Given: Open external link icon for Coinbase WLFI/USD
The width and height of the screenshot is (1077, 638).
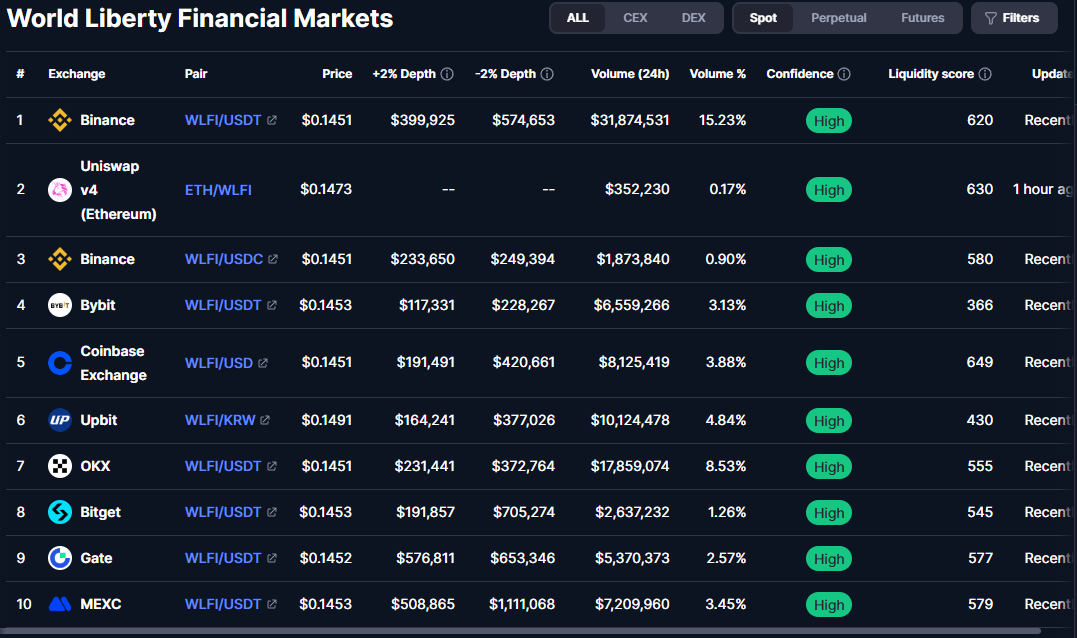Looking at the screenshot, I should tap(263, 363).
